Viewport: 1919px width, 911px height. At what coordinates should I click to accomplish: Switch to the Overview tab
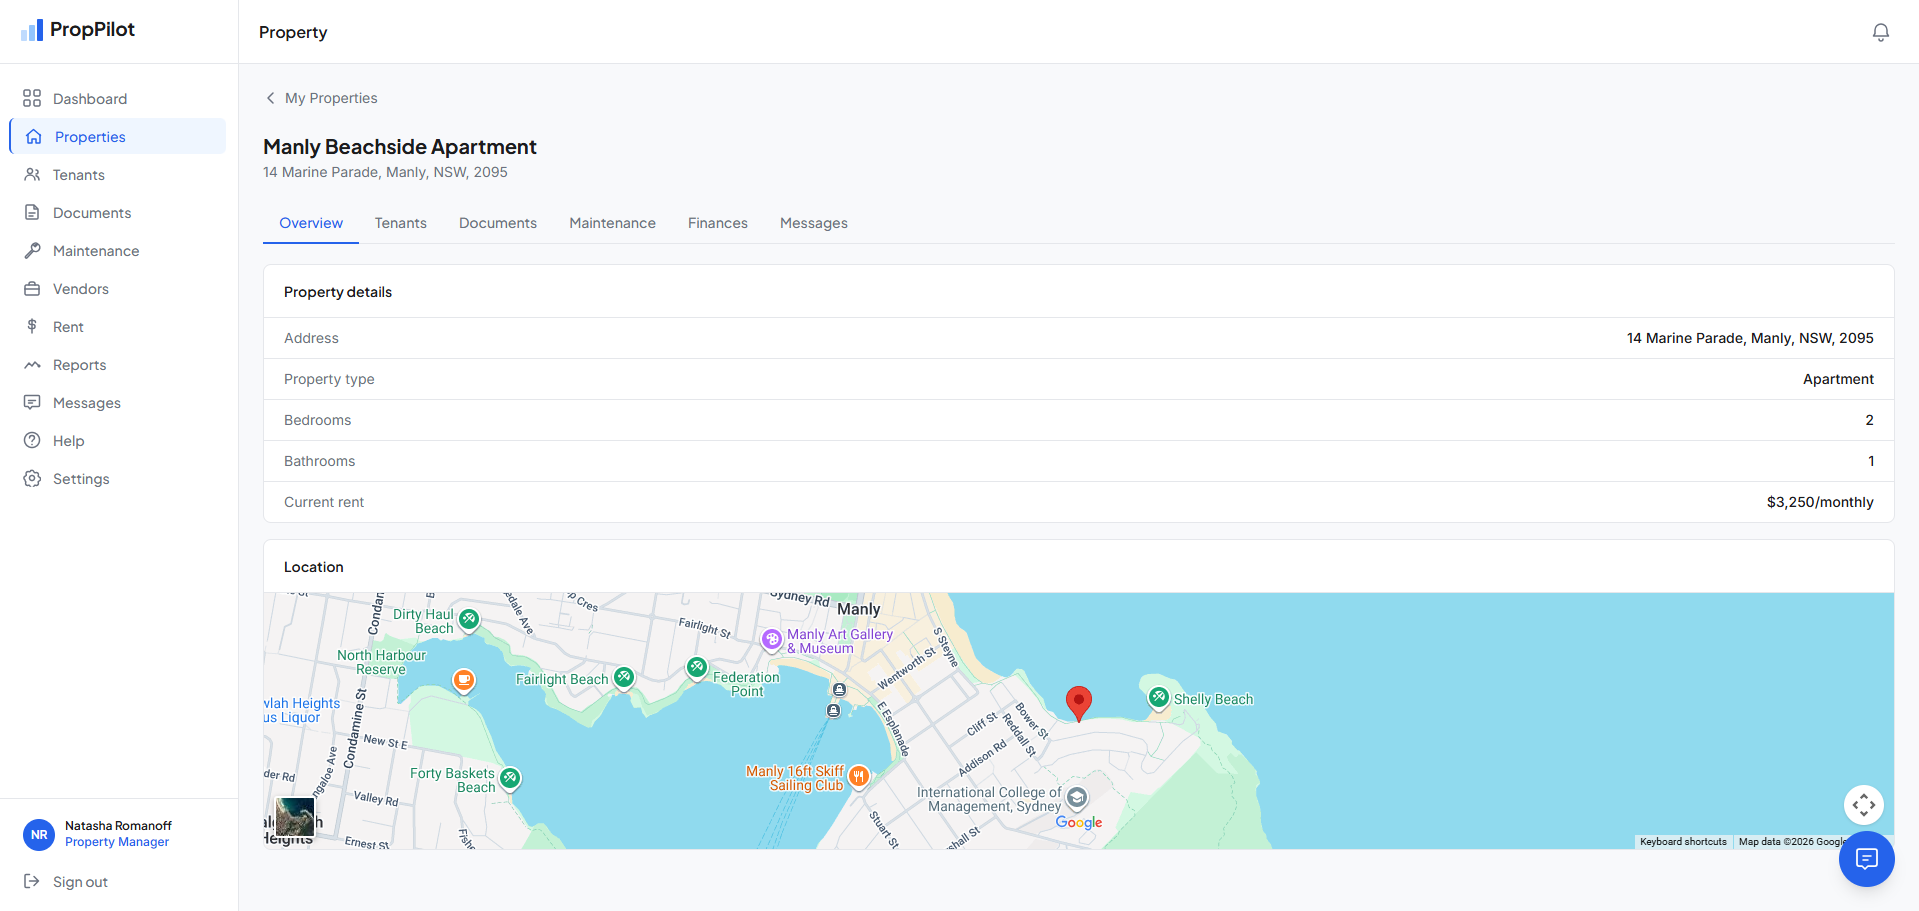coord(311,223)
